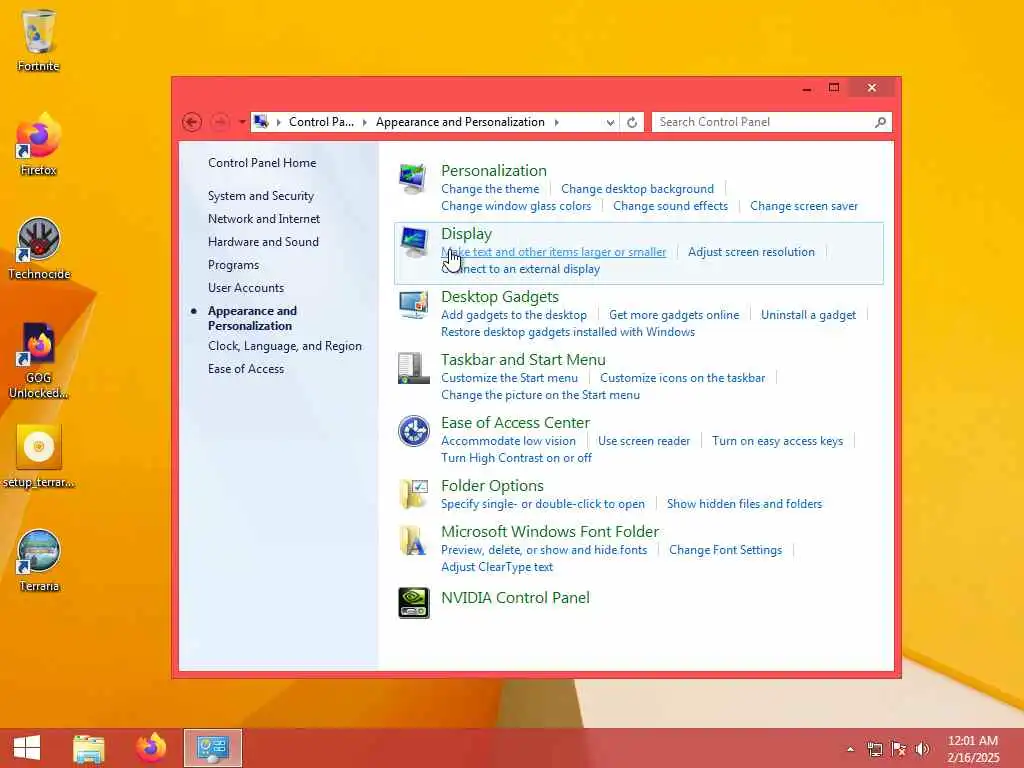Viewport: 1024px width, 768px height.
Task: Open Ease of Access sidebar category
Action: [x=246, y=369]
